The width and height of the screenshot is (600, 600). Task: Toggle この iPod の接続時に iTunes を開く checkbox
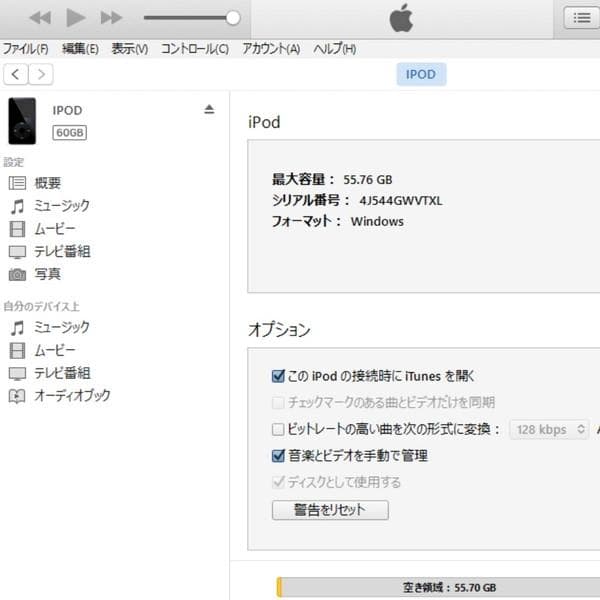pyautogui.click(x=278, y=376)
